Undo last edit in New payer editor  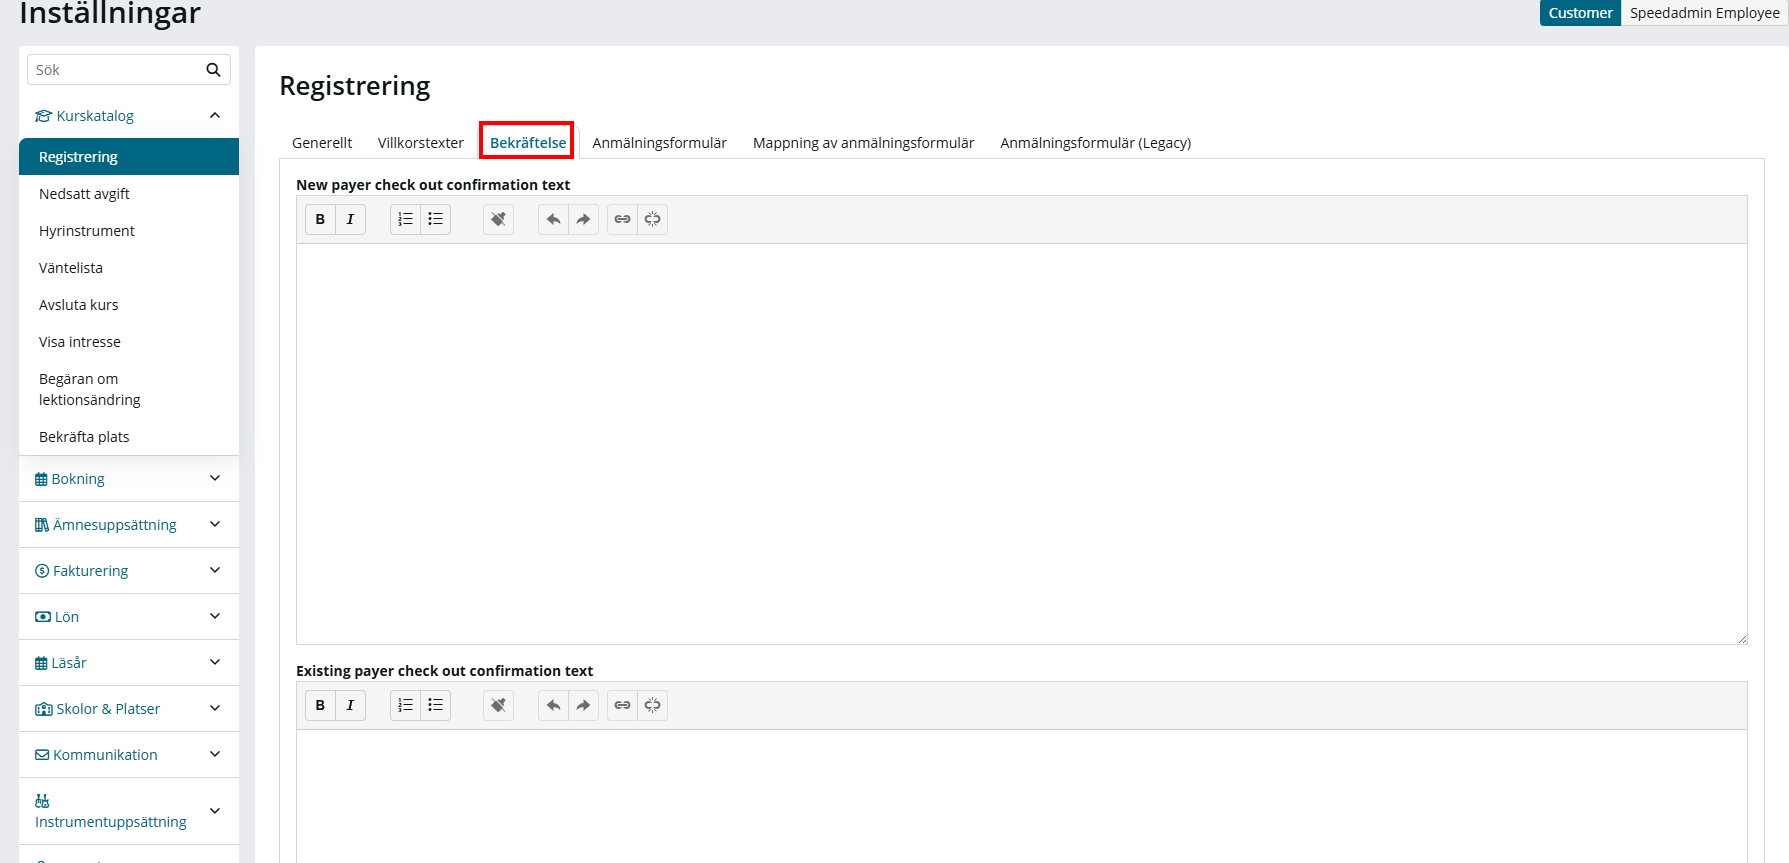pos(553,219)
